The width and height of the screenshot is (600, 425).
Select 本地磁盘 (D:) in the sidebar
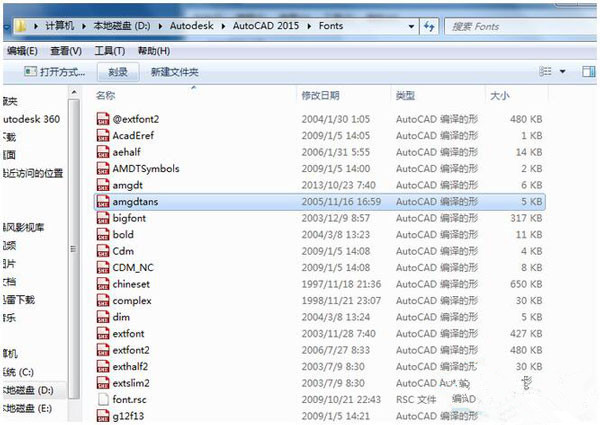(29, 390)
